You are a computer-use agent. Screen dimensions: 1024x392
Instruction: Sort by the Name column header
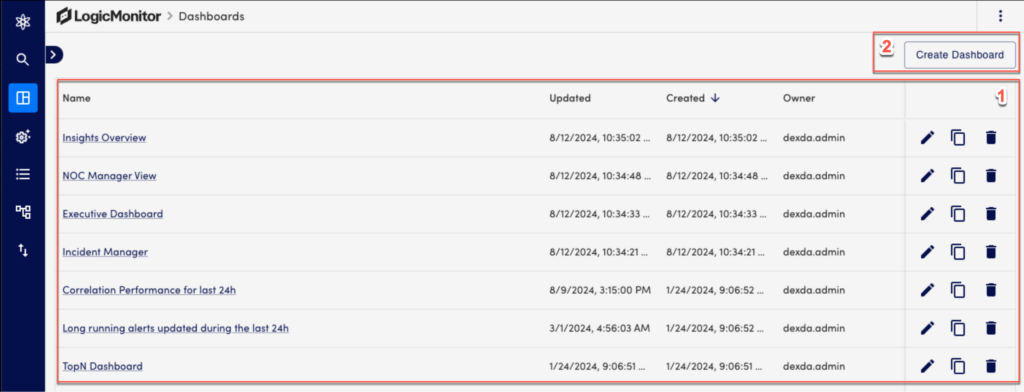point(76,99)
